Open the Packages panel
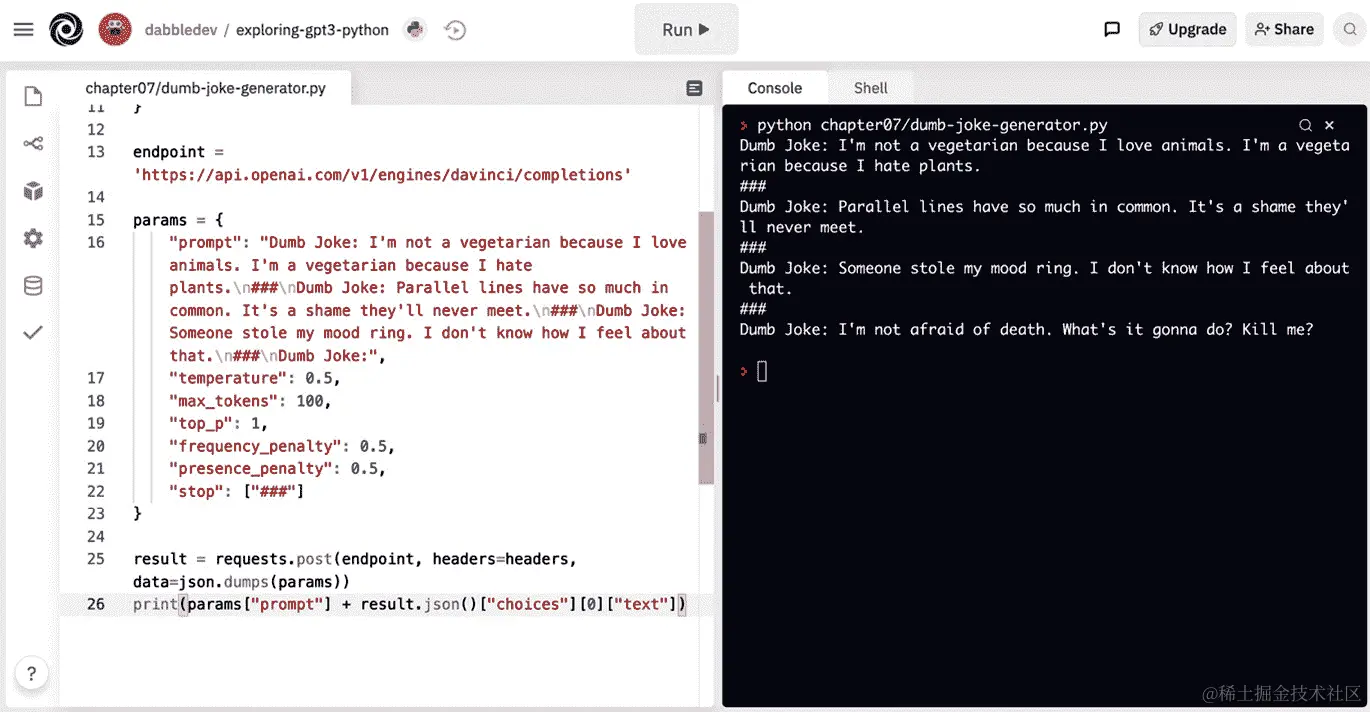This screenshot has height=712, width=1370. [32, 191]
